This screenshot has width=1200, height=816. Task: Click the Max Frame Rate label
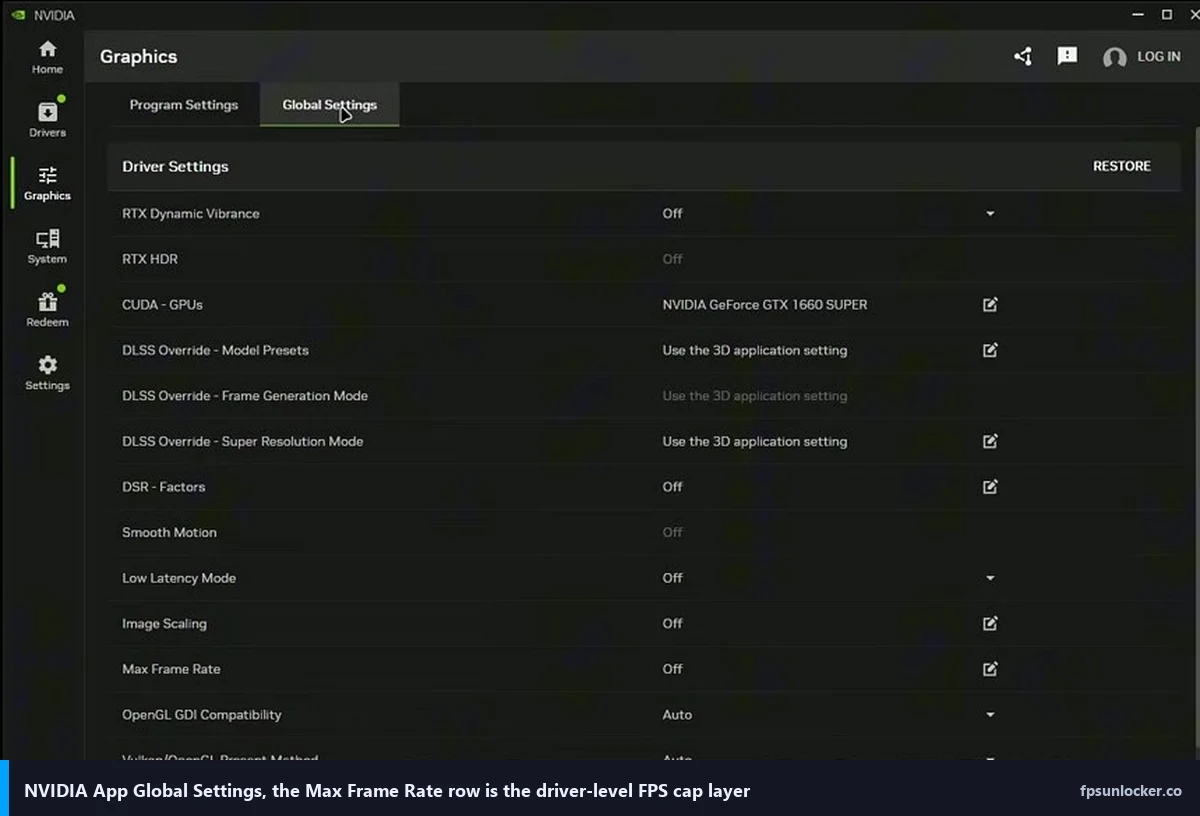coord(171,669)
